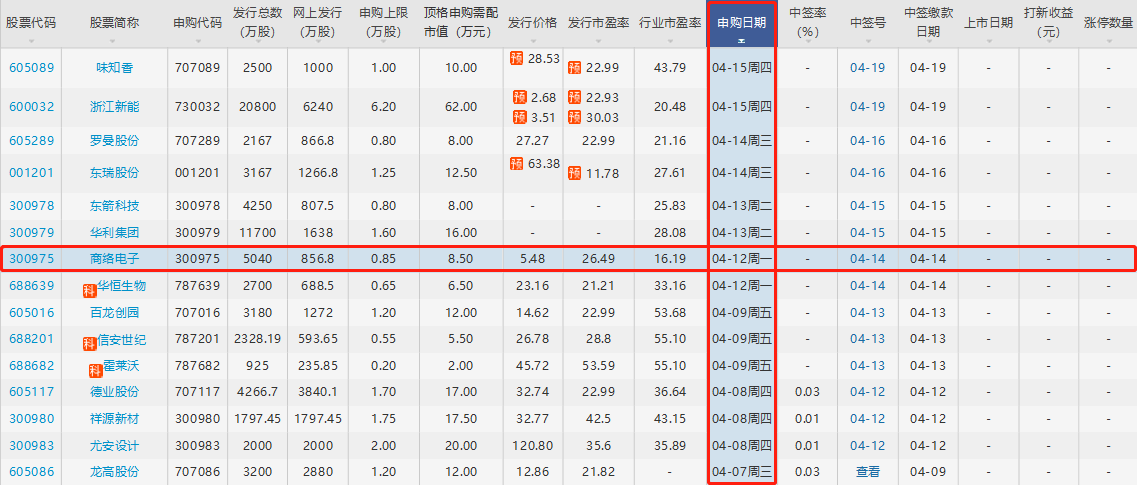This screenshot has height=485, width=1137.
Task: Click the 预 badge beside P/E 30.03
Action: [575, 117]
